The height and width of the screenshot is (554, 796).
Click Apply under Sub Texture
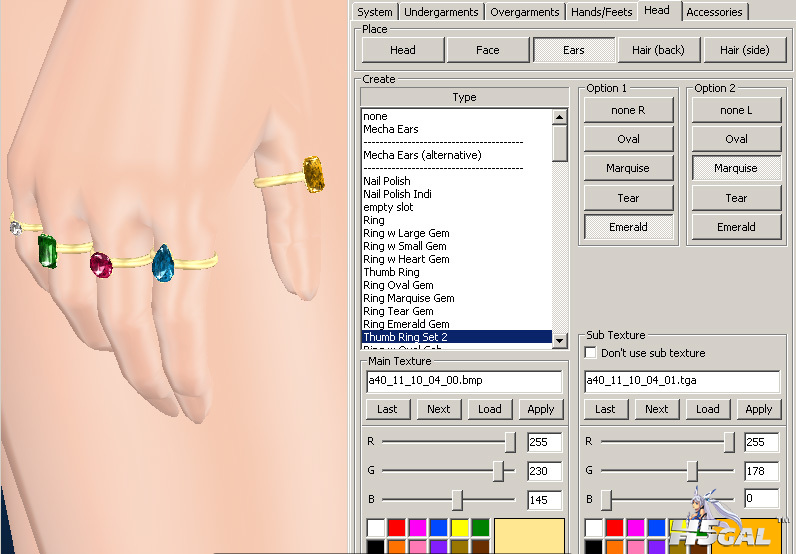click(x=759, y=409)
